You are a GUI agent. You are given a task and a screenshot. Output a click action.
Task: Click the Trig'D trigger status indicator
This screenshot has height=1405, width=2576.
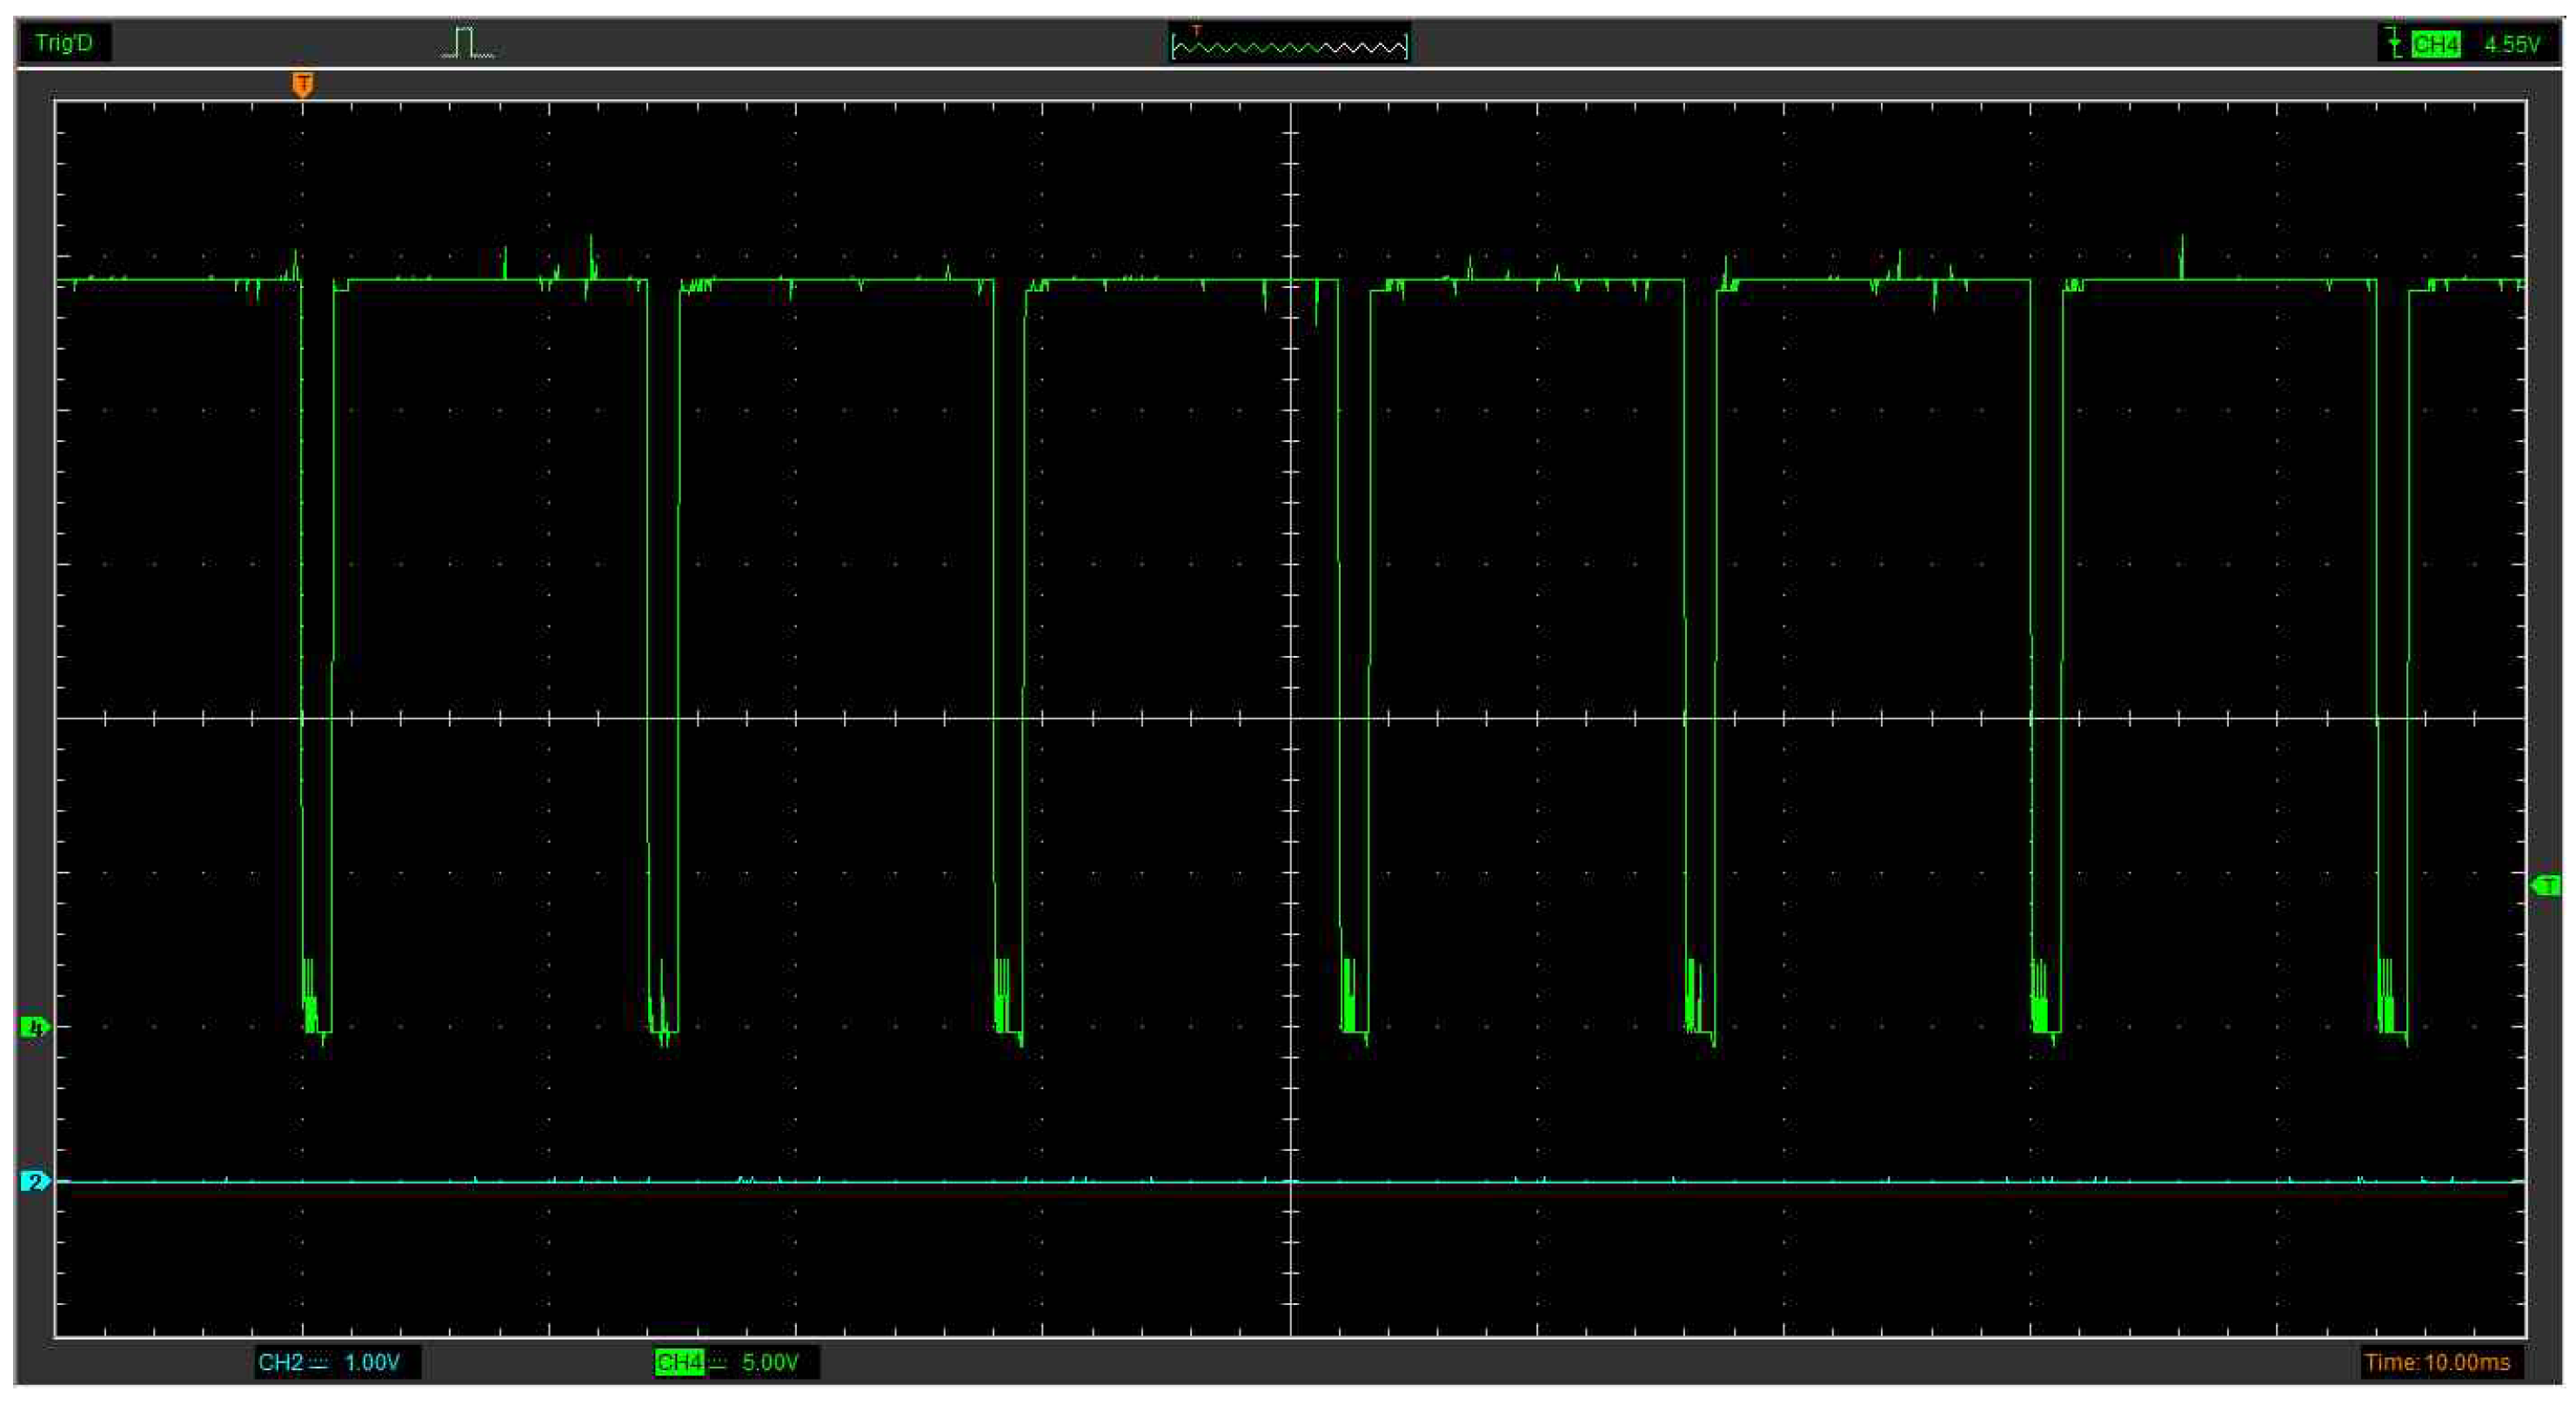64,43
